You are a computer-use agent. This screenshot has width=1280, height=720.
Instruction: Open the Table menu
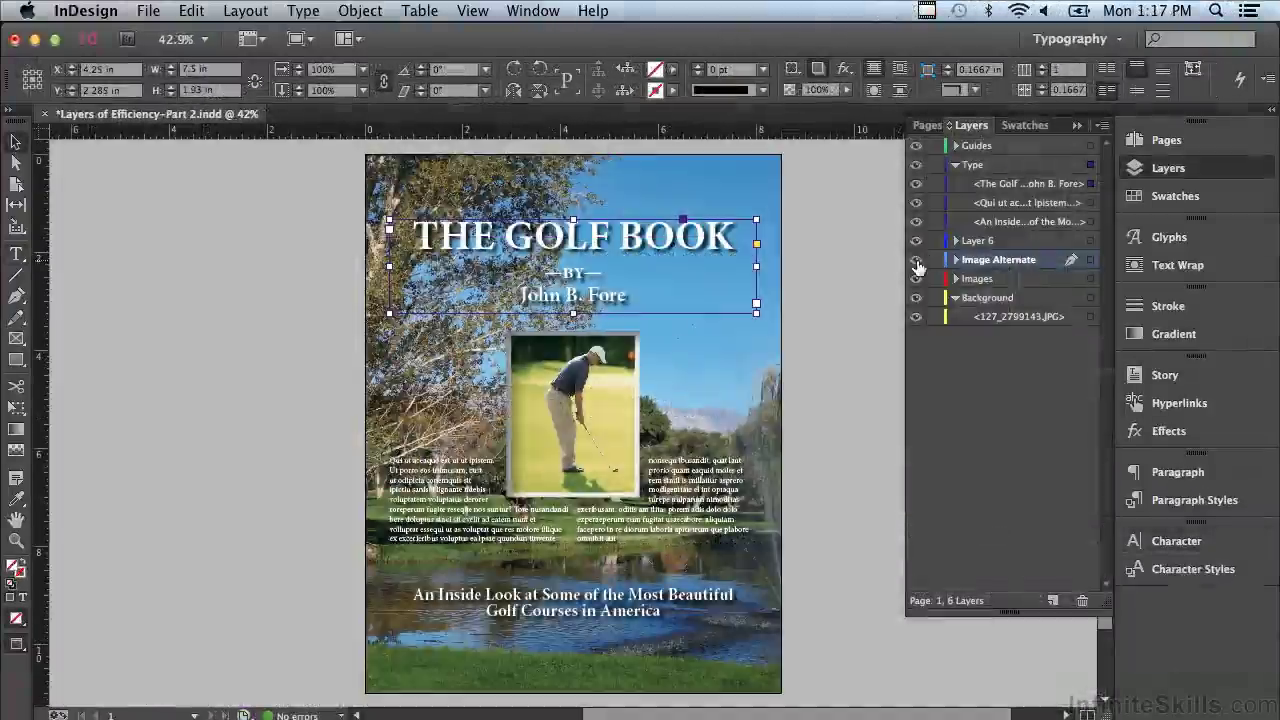[419, 11]
